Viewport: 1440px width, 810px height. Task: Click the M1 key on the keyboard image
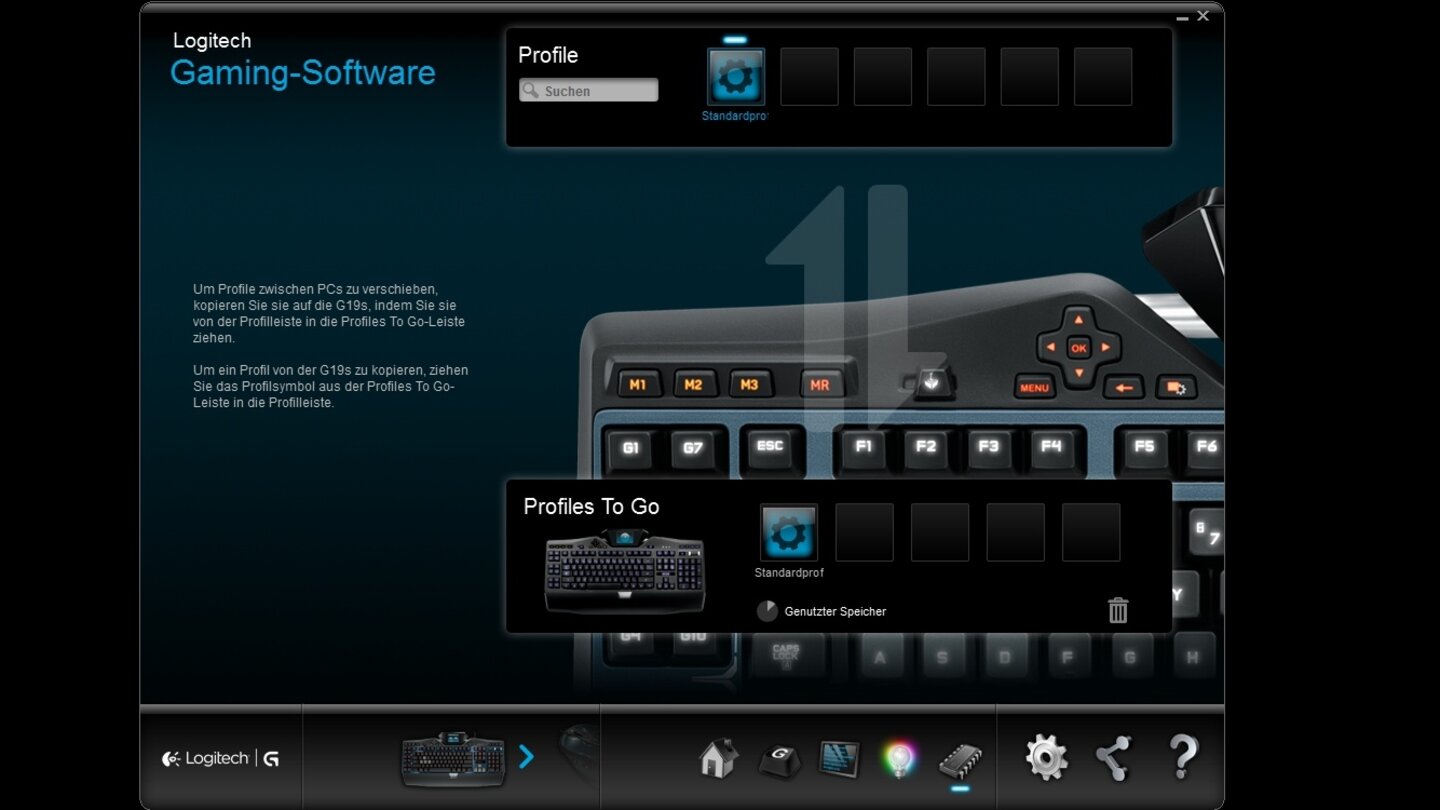(637, 384)
